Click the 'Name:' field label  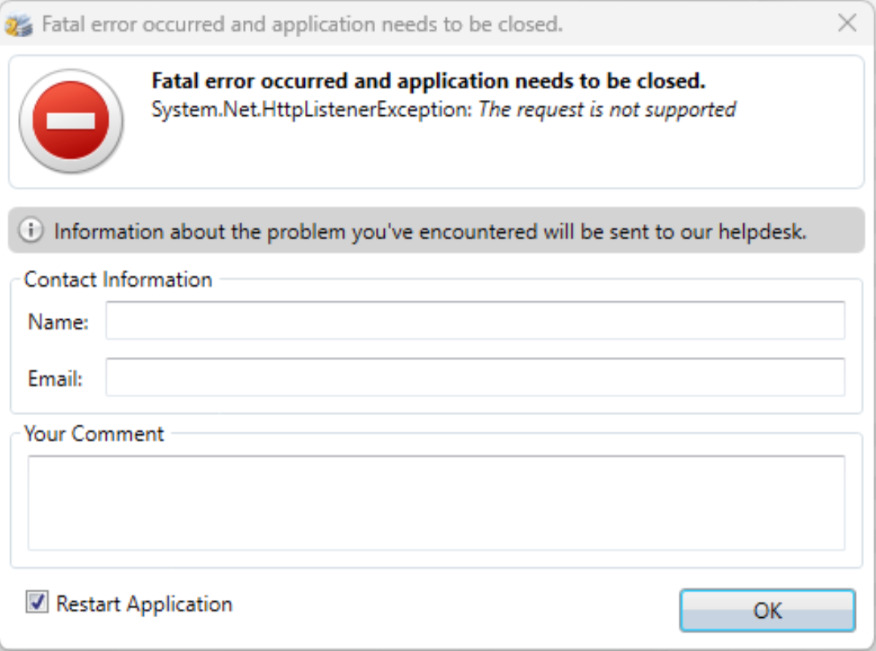coord(58,322)
